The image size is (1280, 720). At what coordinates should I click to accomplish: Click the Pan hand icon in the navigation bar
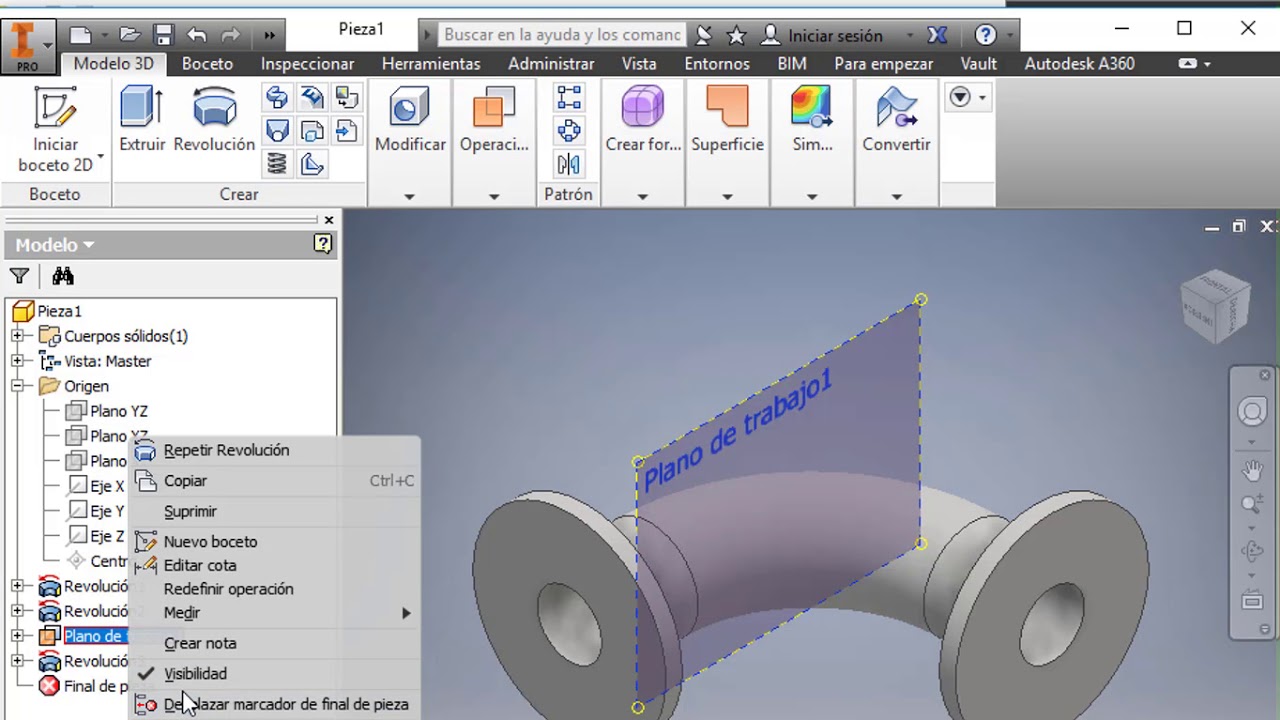1251,469
